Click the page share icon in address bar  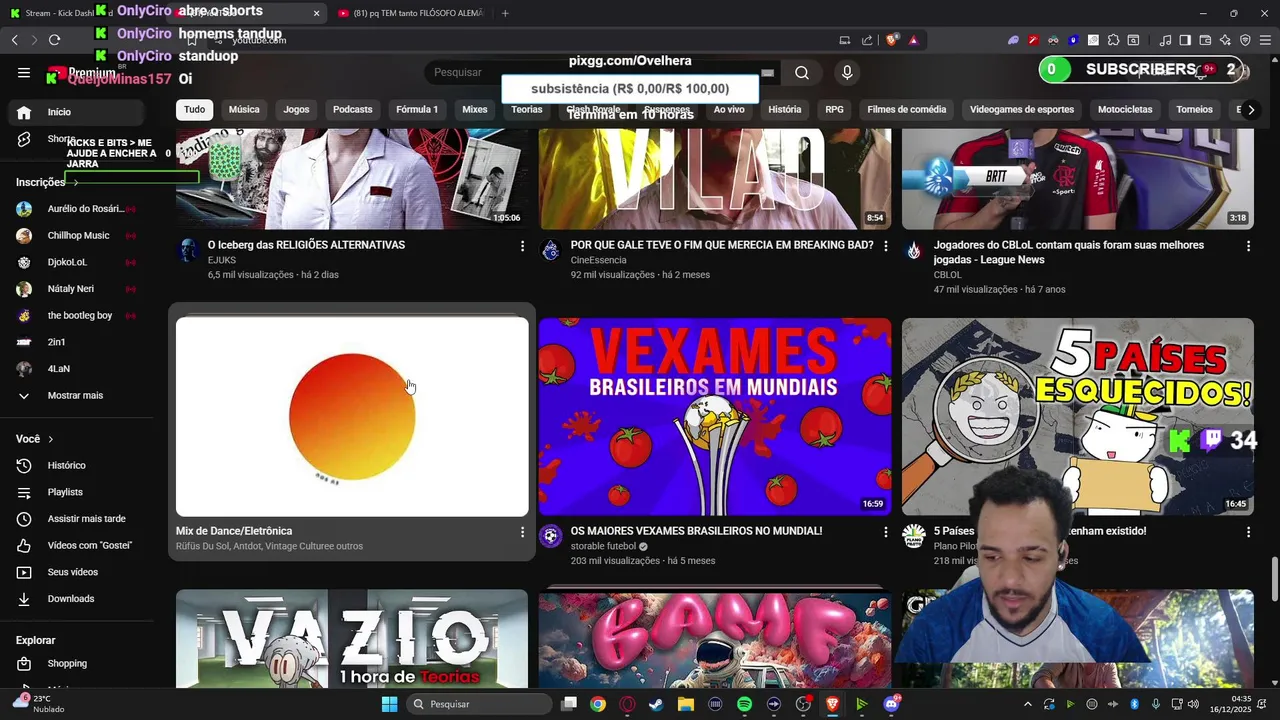pos(867,40)
